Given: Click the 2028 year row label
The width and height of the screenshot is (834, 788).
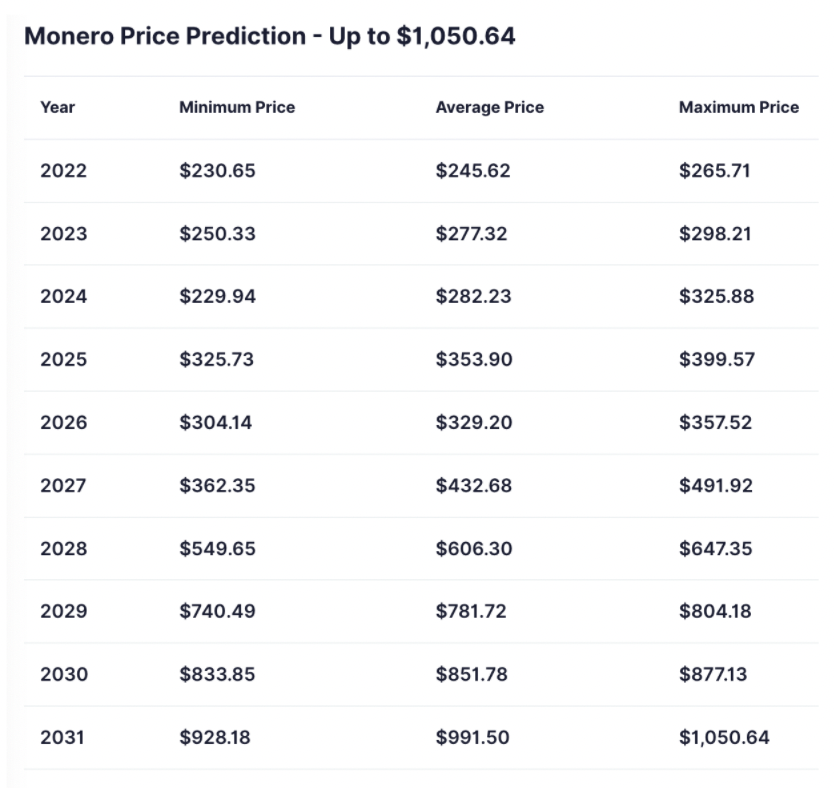Looking at the screenshot, I should pos(64,549).
